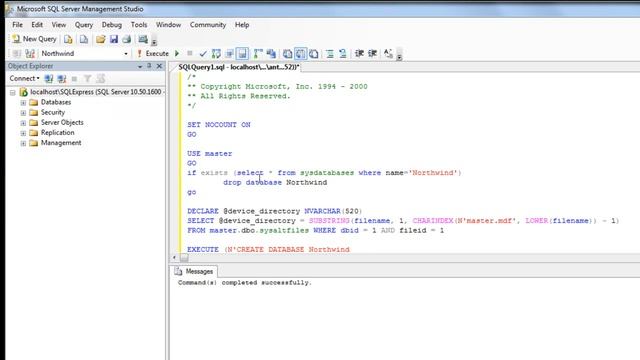Parse the query with the checkmark icon

coord(203,53)
